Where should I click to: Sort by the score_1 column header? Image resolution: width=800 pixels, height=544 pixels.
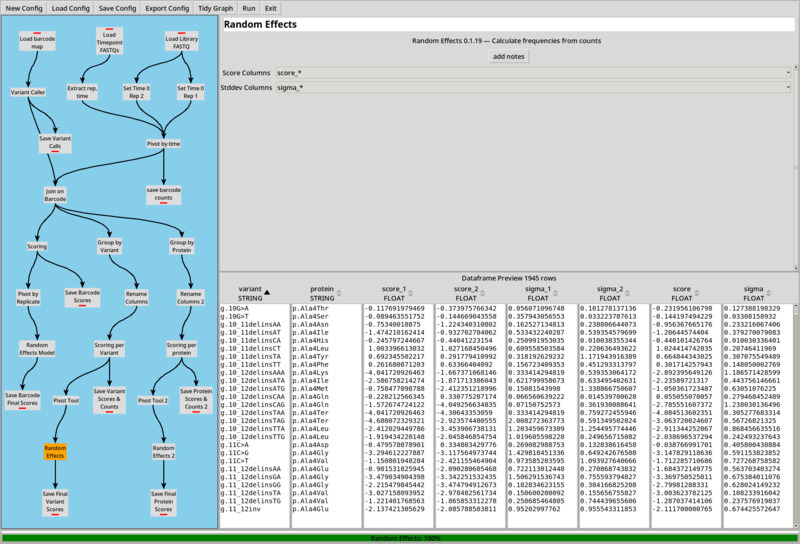tap(398, 293)
